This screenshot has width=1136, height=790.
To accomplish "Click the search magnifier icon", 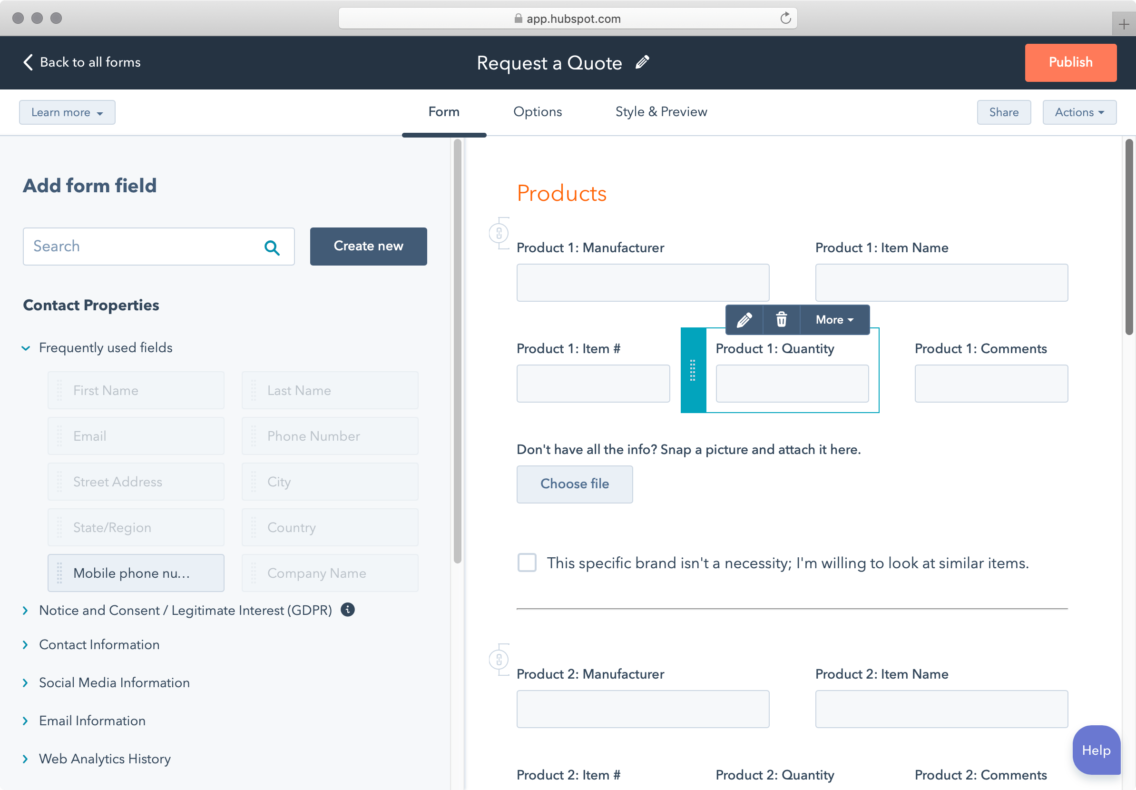I will pyautogui.click(x=272, y=246).
